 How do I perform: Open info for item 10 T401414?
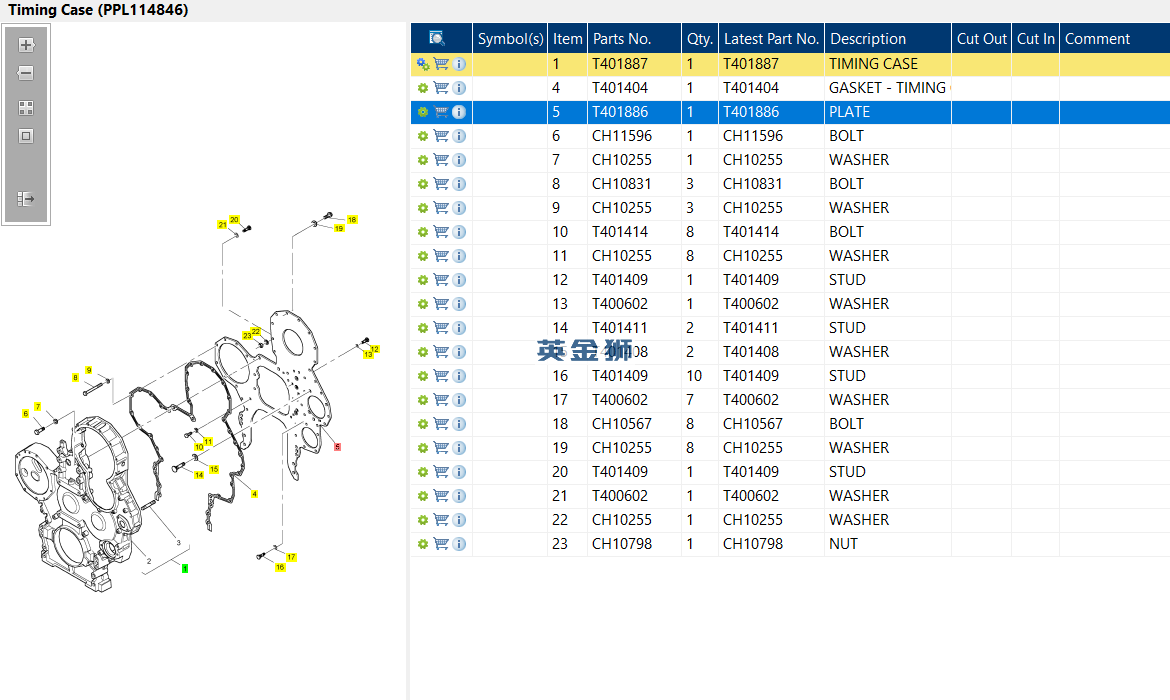coord(460,232)
